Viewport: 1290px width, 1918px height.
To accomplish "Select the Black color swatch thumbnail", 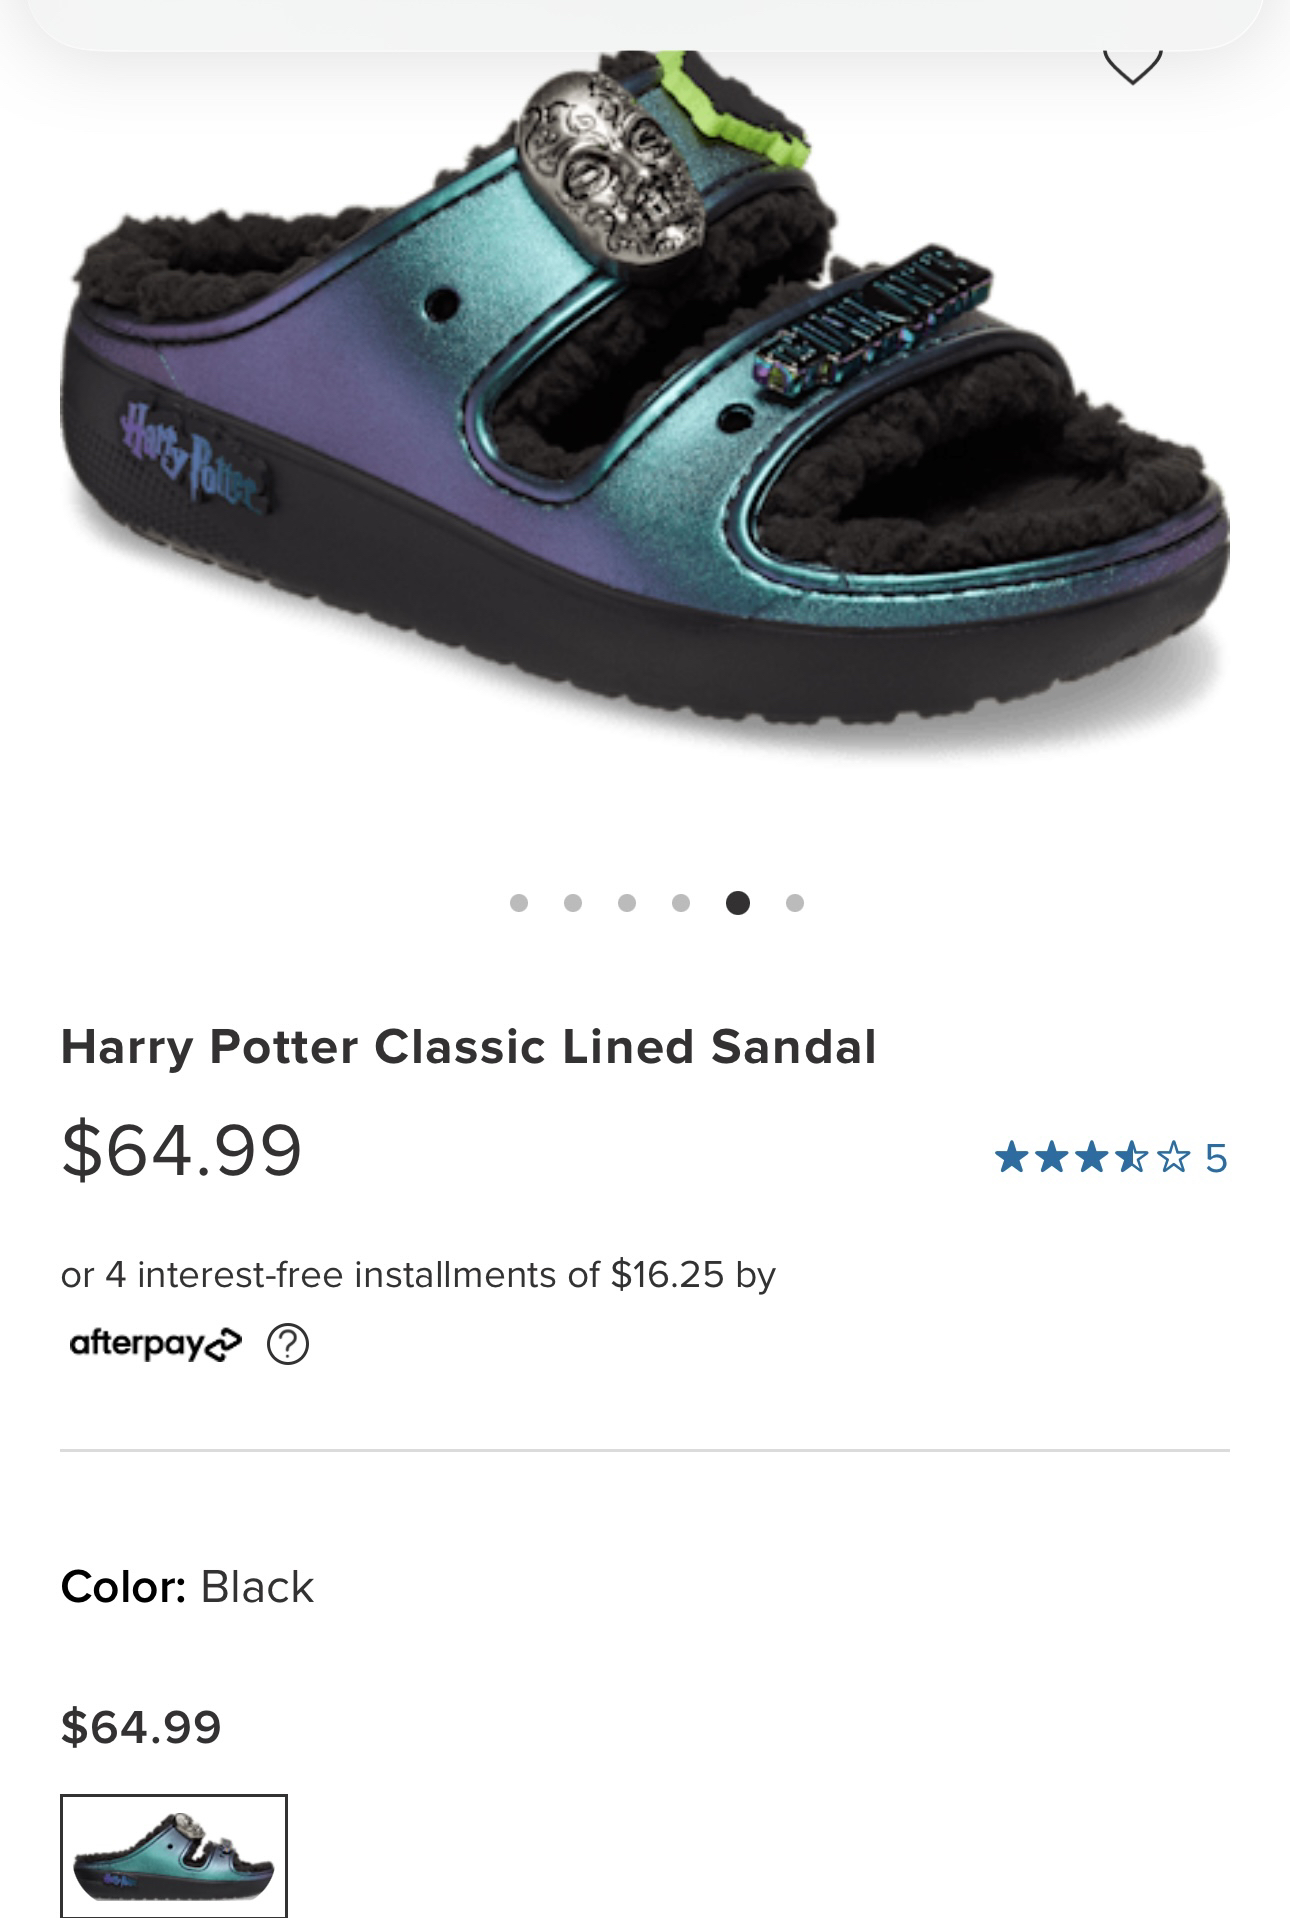I will (174, 1855).
